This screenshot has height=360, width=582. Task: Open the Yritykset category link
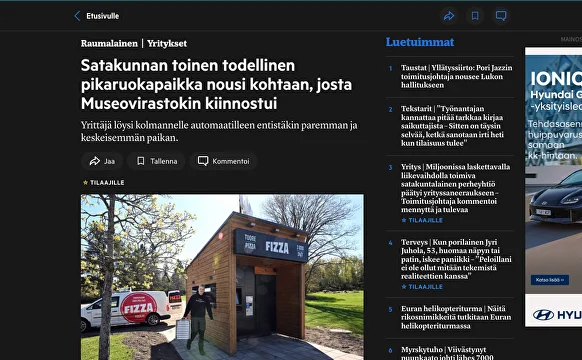(167, 43)
